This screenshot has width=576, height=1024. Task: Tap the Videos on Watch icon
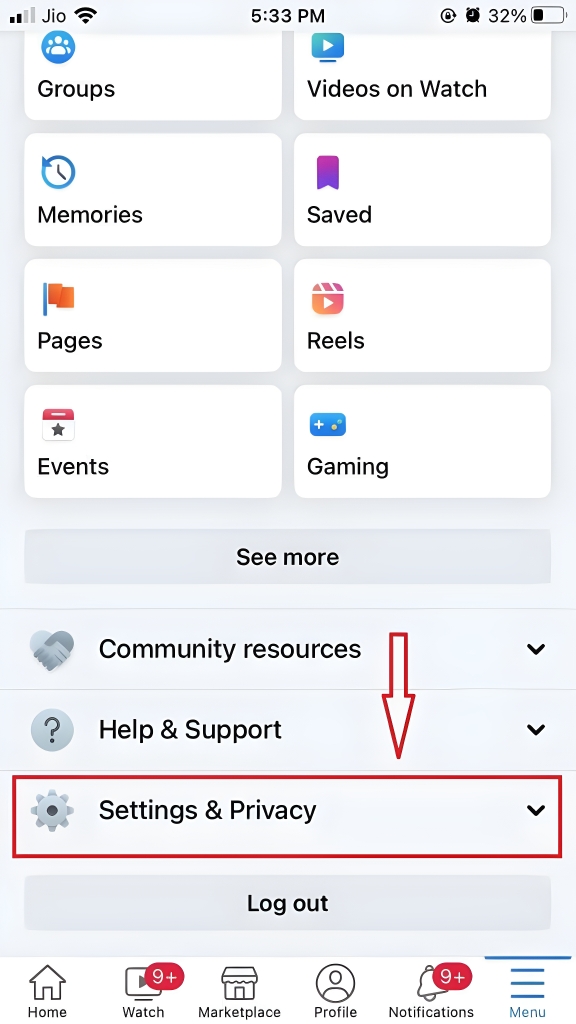(x=327, y=47)
